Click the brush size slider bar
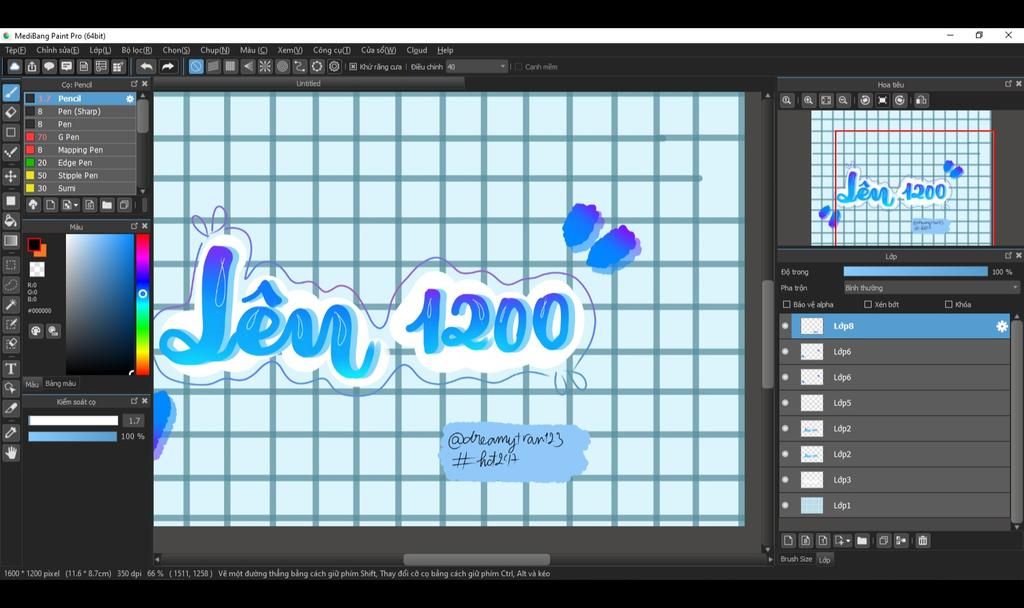 coord(73,421)
